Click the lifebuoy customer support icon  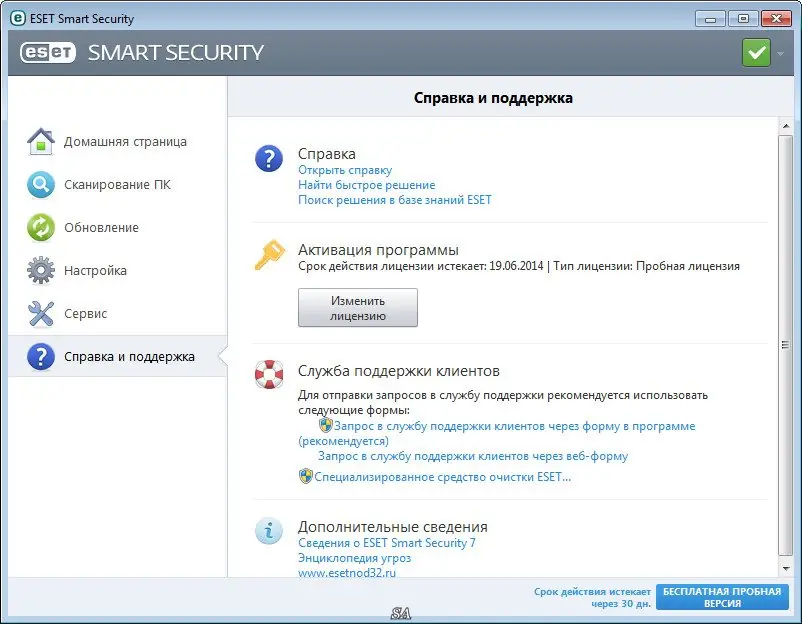tap(269, 374)
